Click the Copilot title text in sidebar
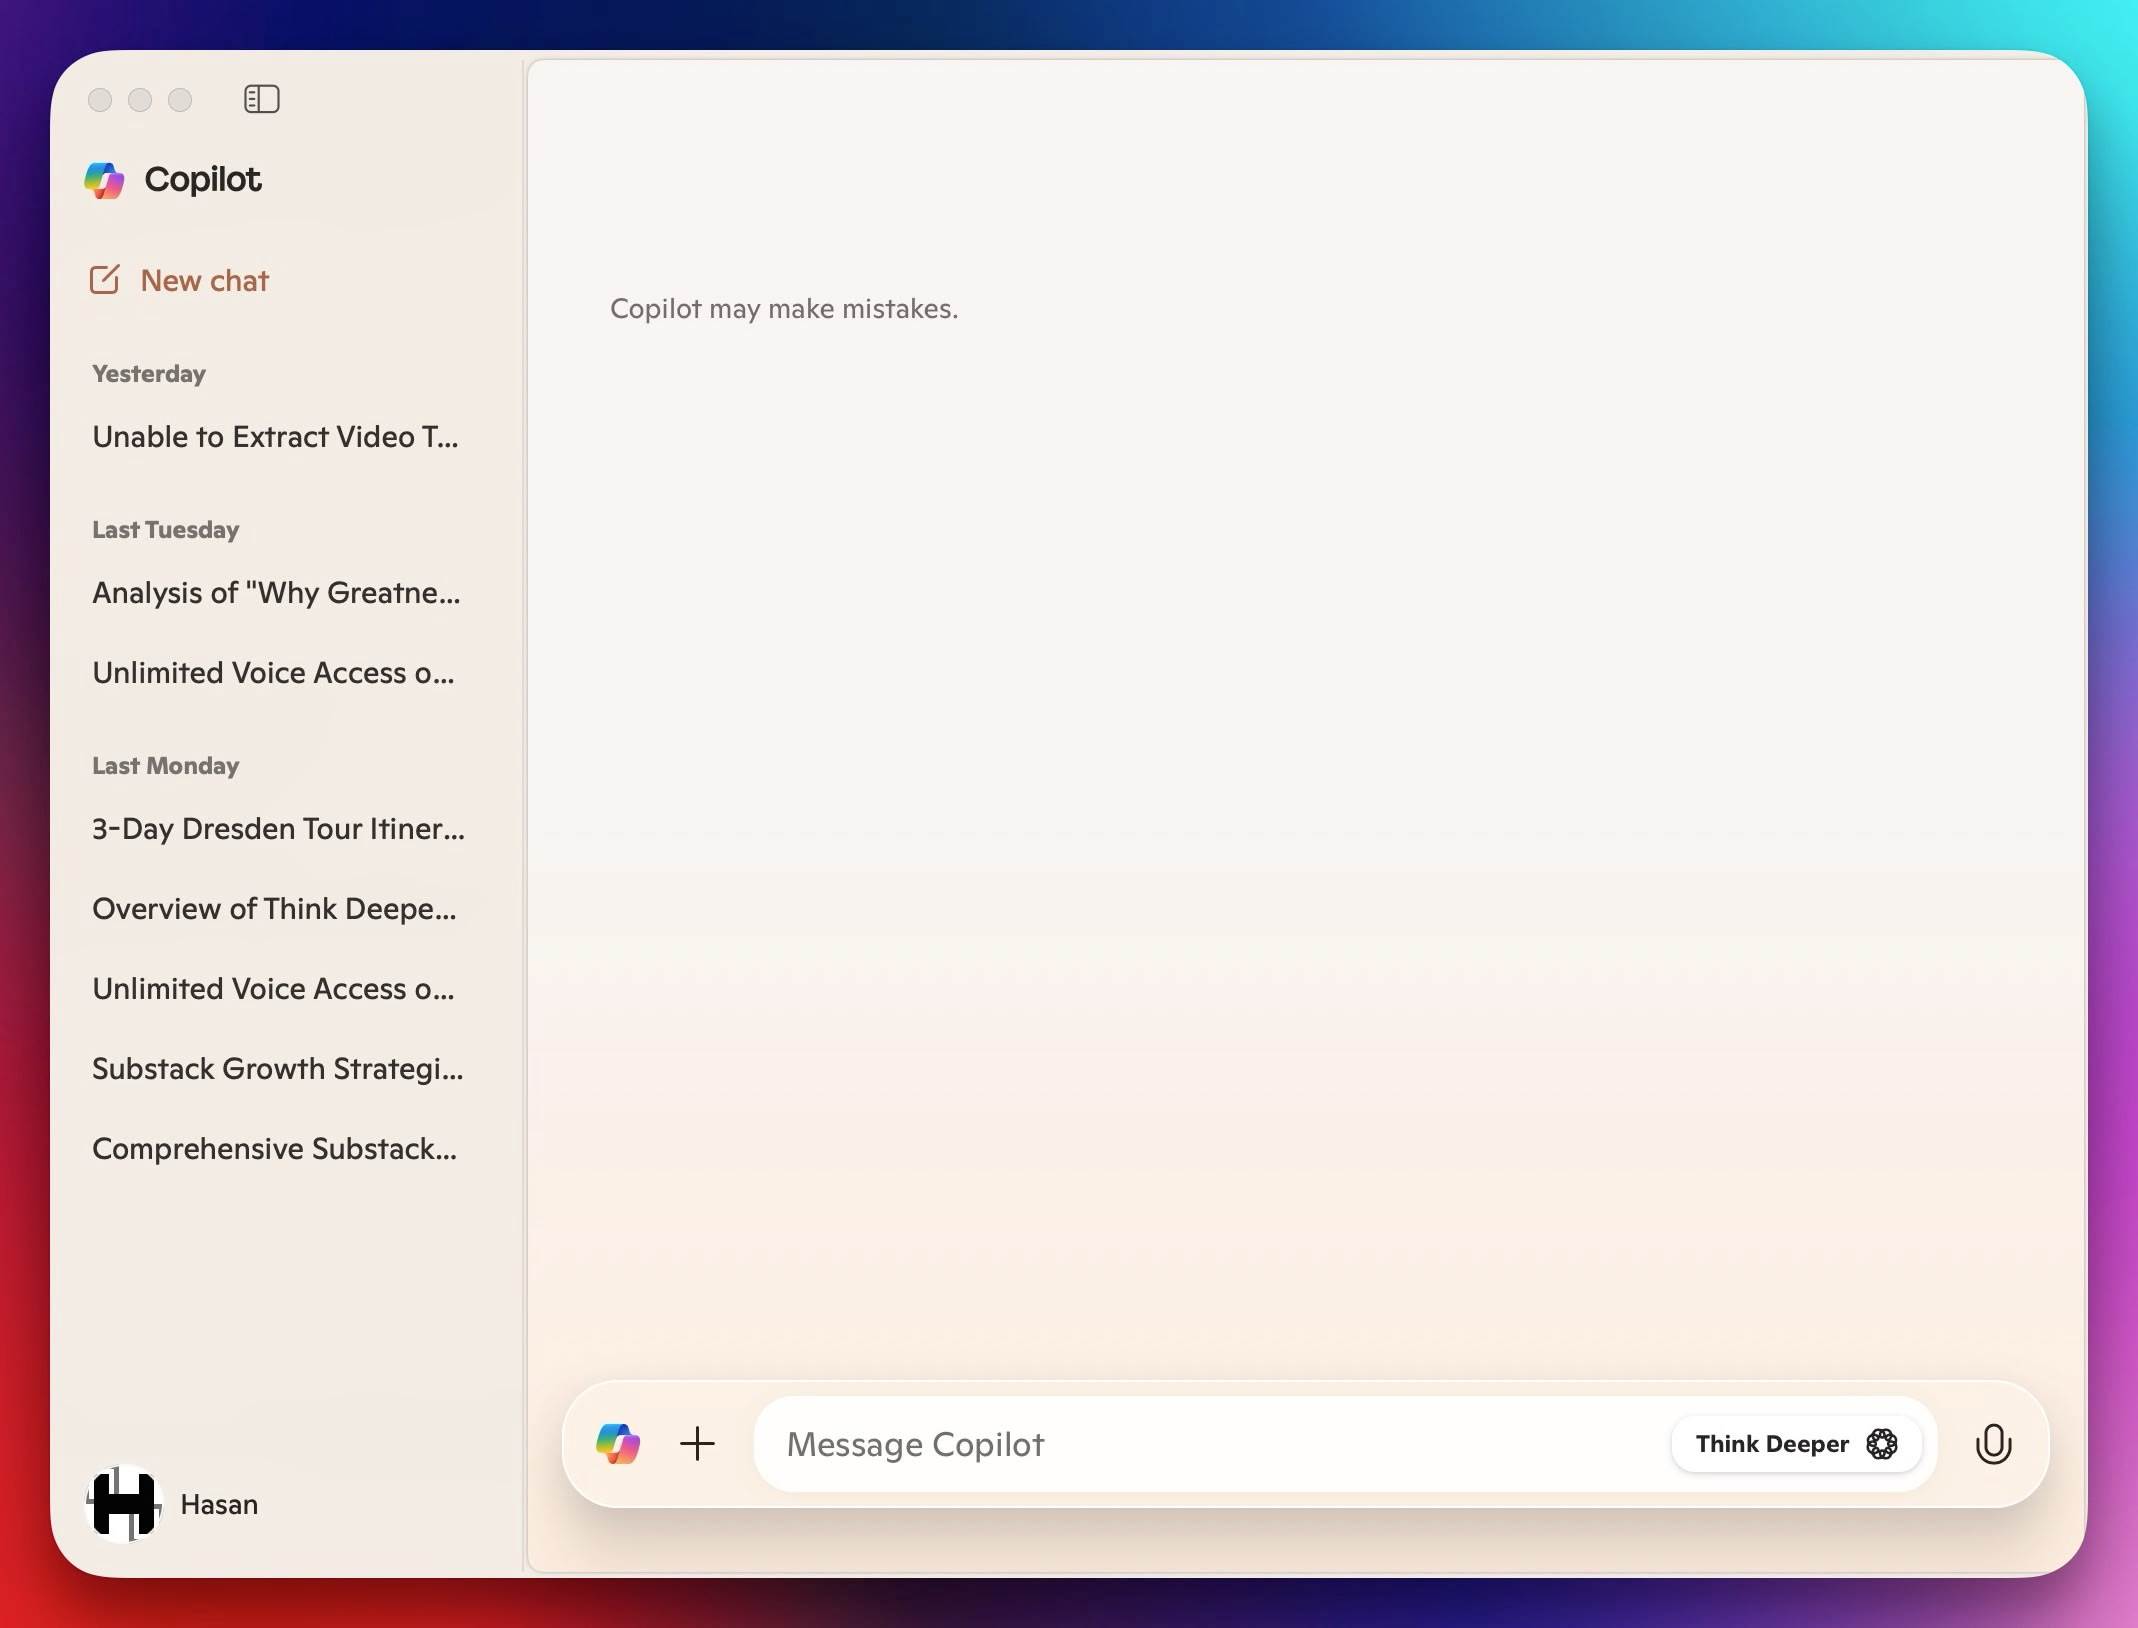The height and width of the screenshot is (1628, 2138). click(x=203, y=180)
